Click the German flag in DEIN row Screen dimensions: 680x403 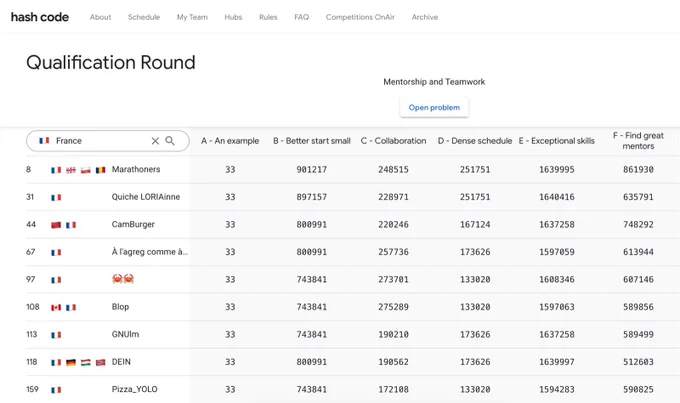(x=71, y=363)
